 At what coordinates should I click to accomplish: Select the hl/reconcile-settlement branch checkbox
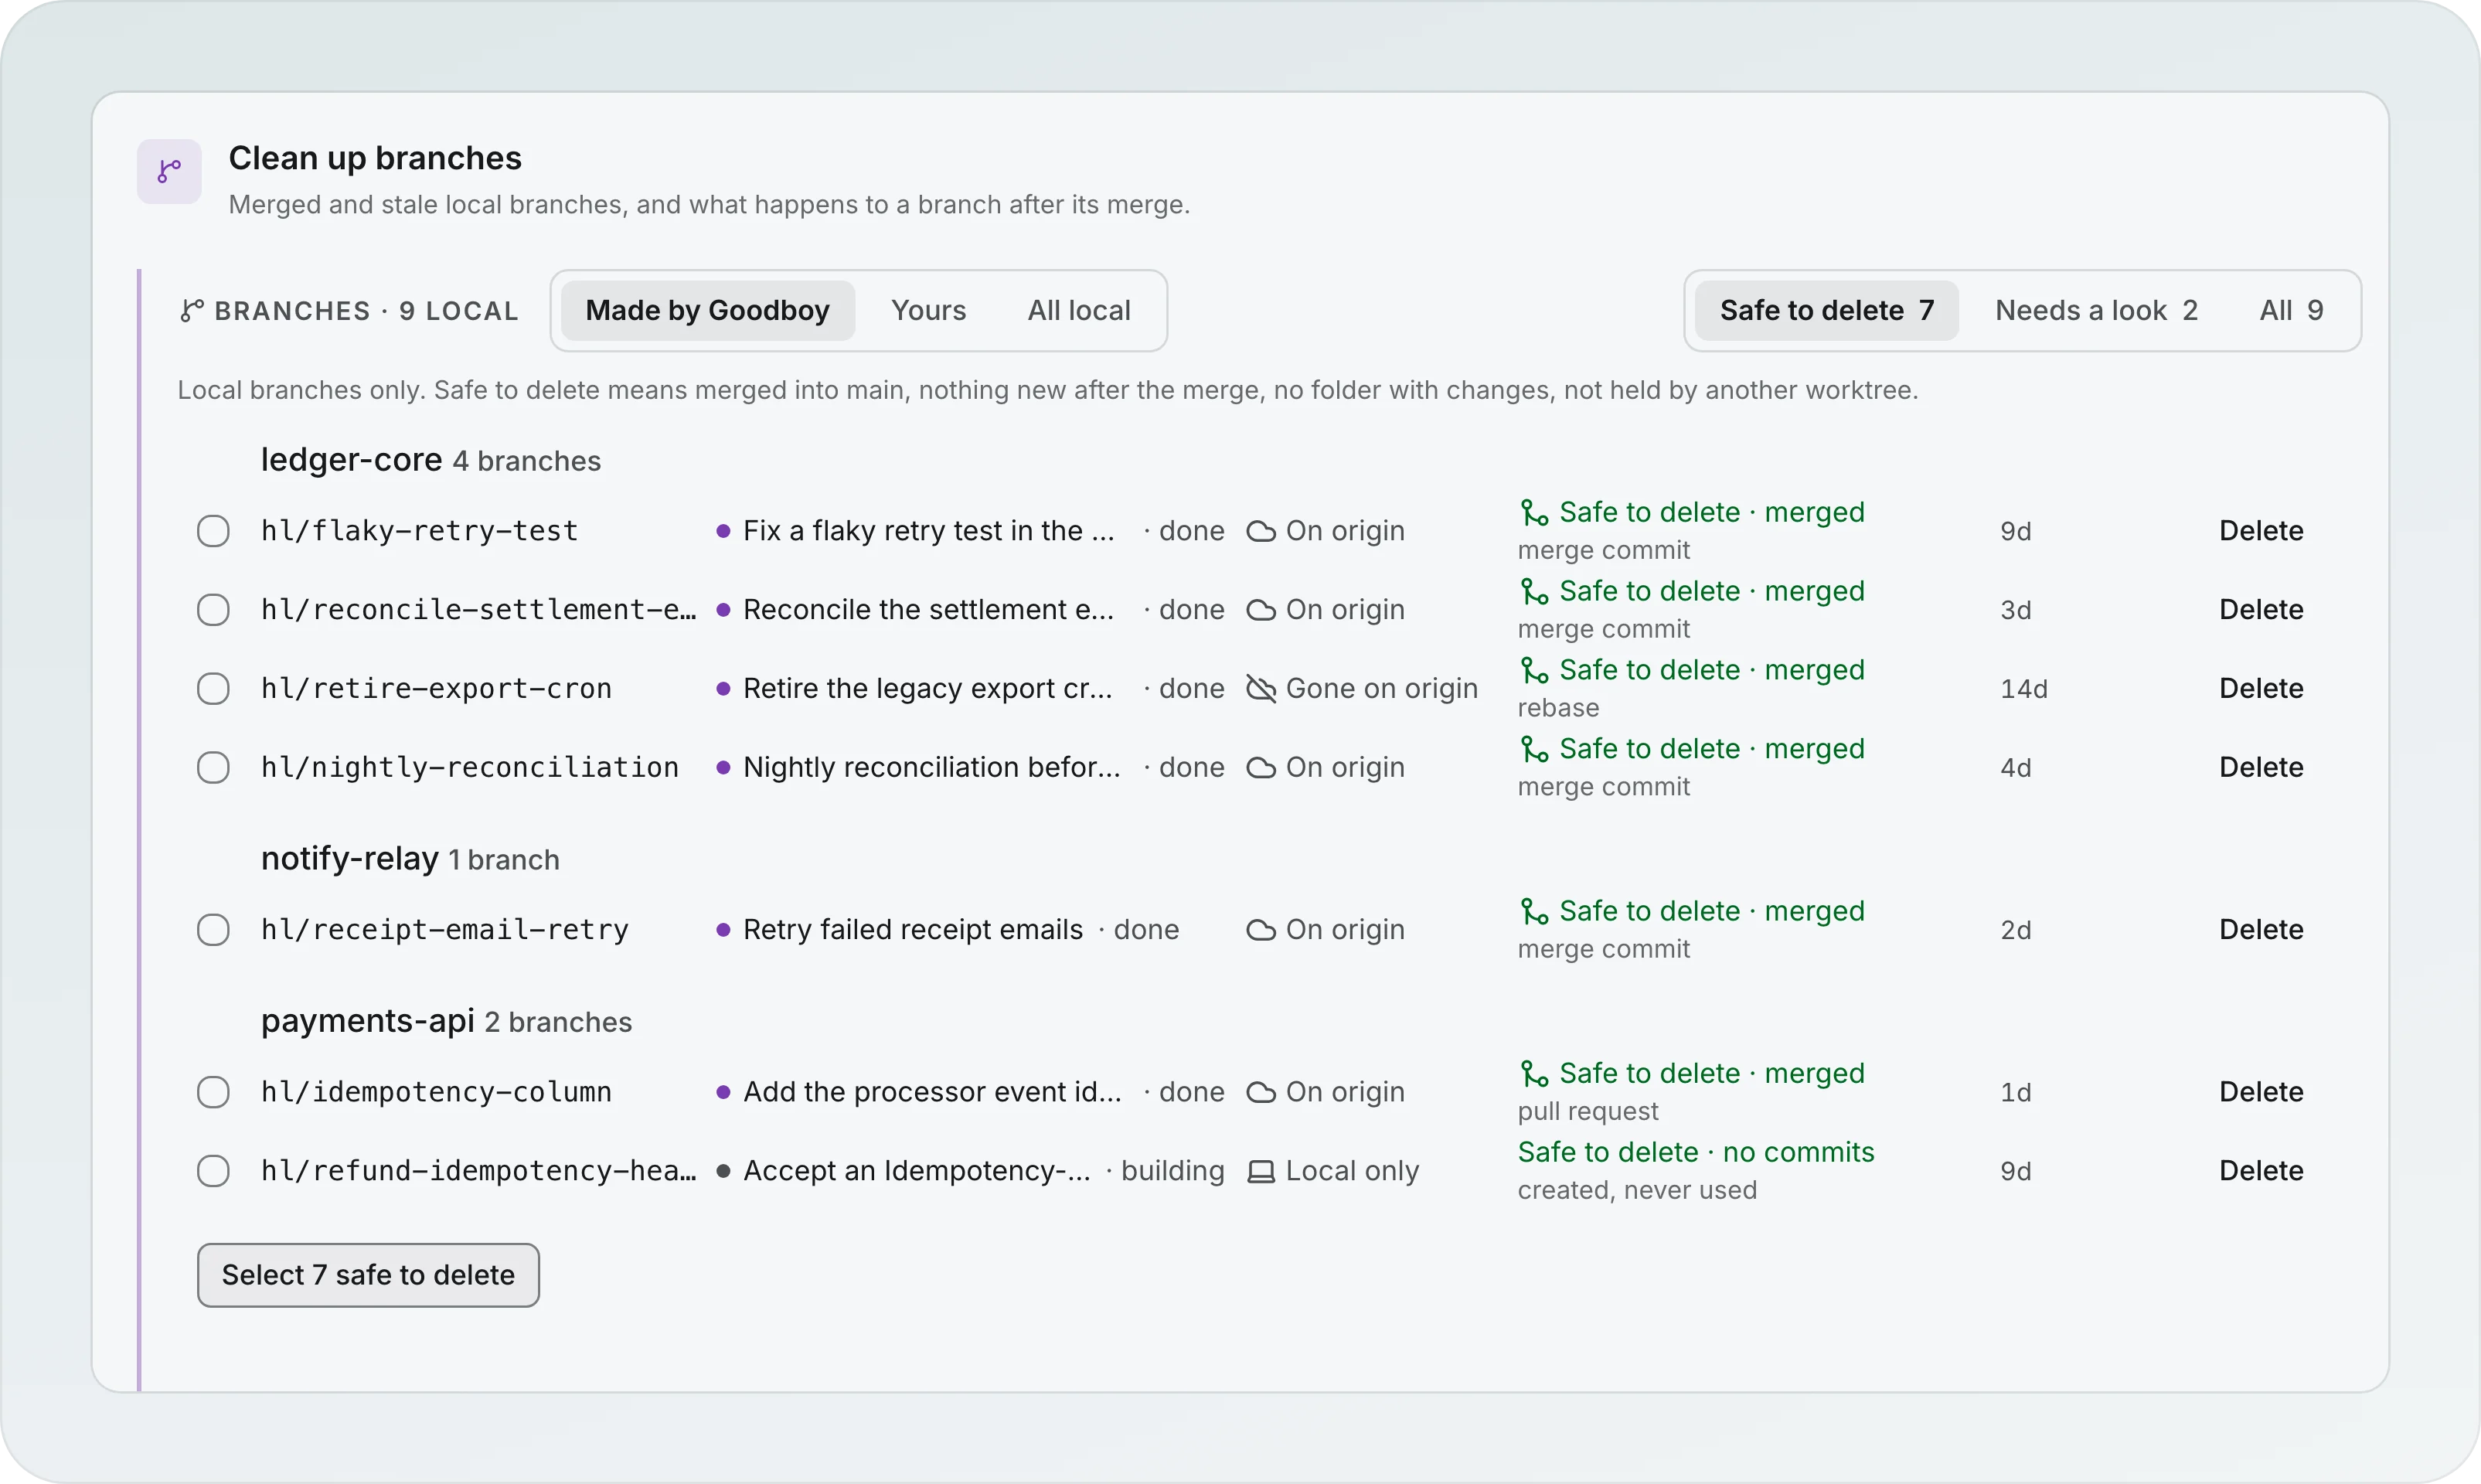click(213, 610)
